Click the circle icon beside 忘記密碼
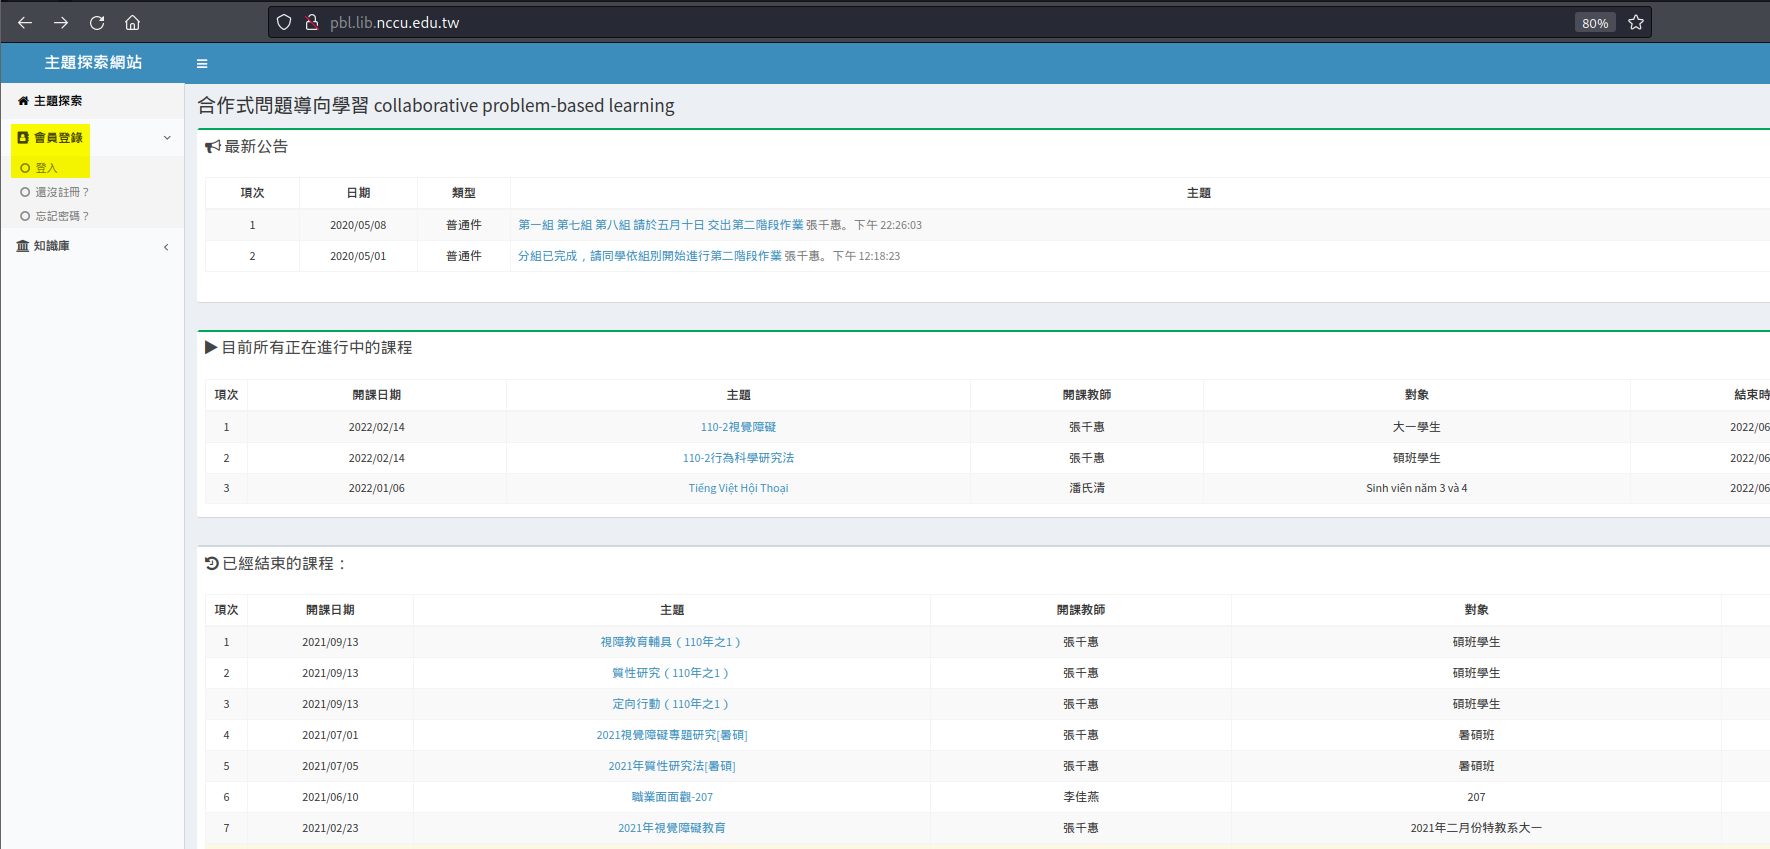This screenshot has width=1770, height=849. [25, 216]
